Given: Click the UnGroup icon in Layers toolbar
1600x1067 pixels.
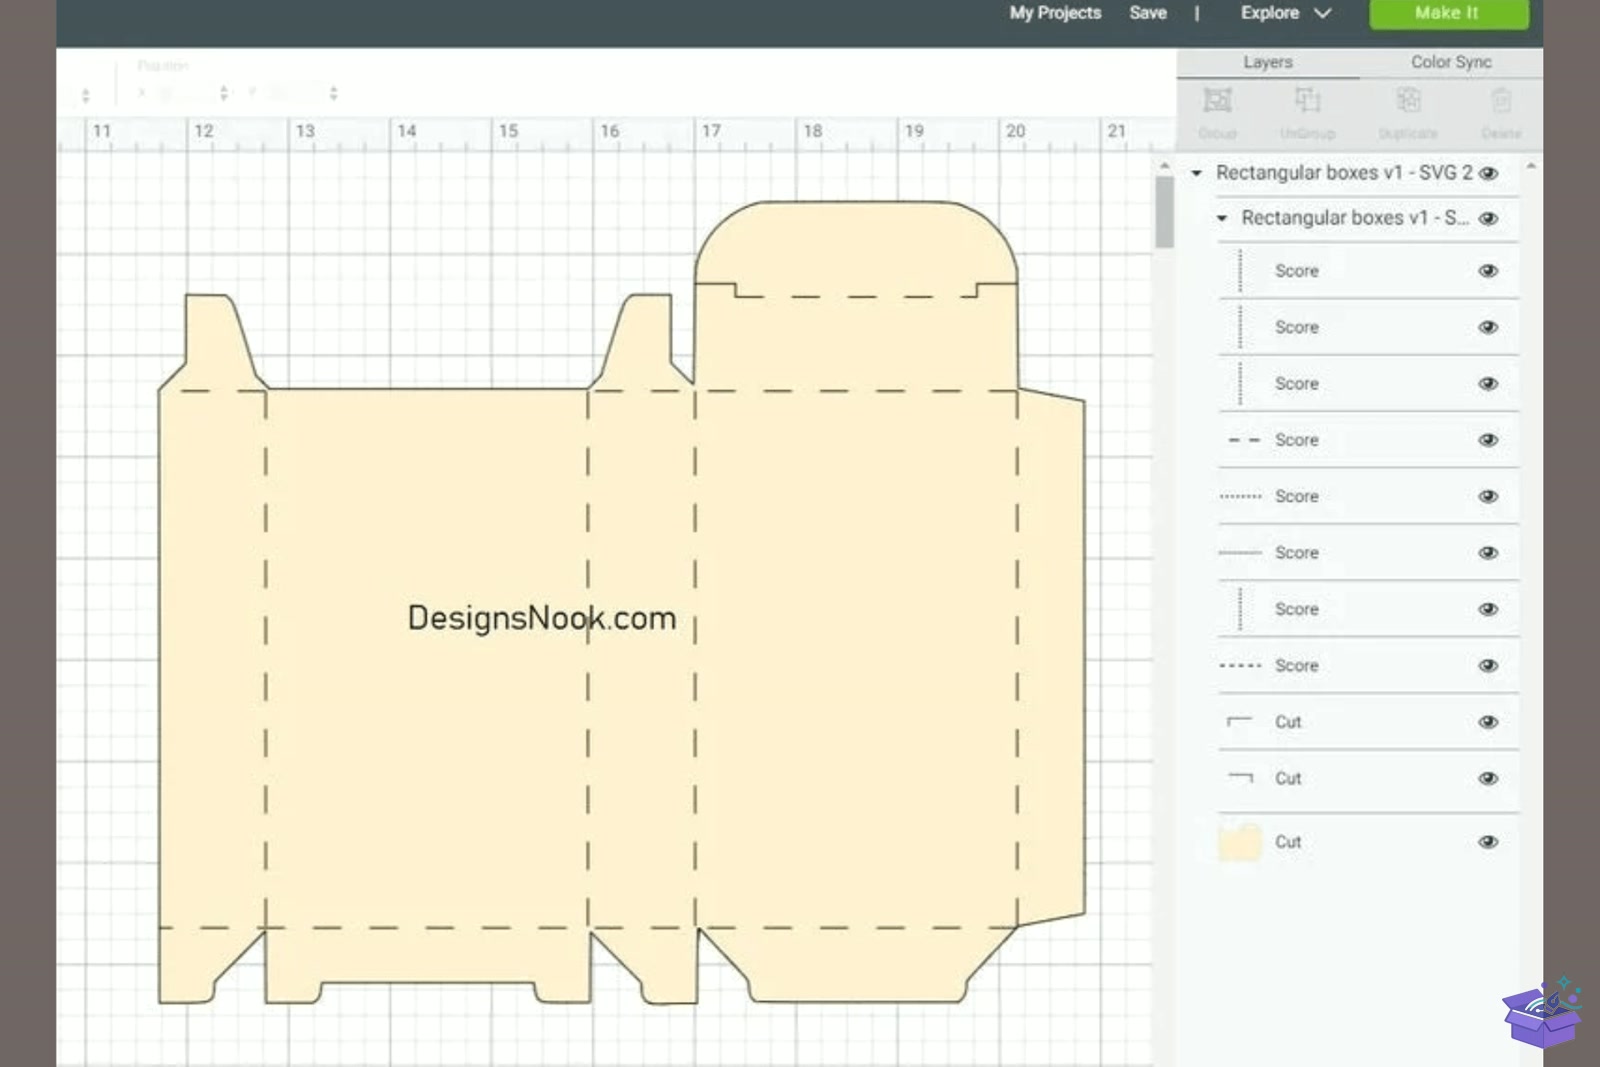Looking at the screenshot, I should click(1307, 101).
